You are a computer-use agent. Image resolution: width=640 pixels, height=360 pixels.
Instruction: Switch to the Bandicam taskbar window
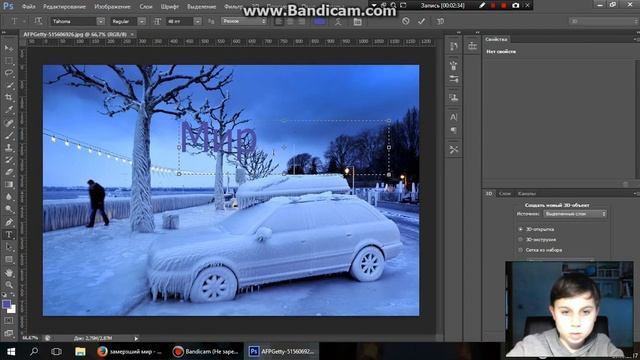coord(205,351)
